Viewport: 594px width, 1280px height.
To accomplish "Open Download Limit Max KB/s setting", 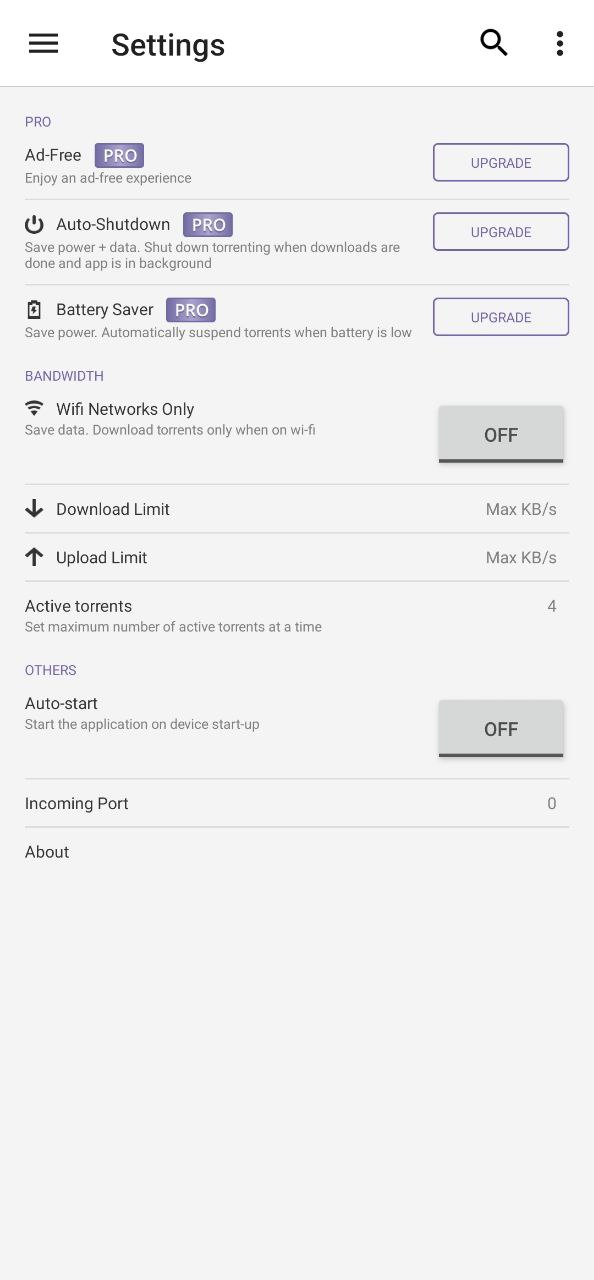I will tap(521, 509).
